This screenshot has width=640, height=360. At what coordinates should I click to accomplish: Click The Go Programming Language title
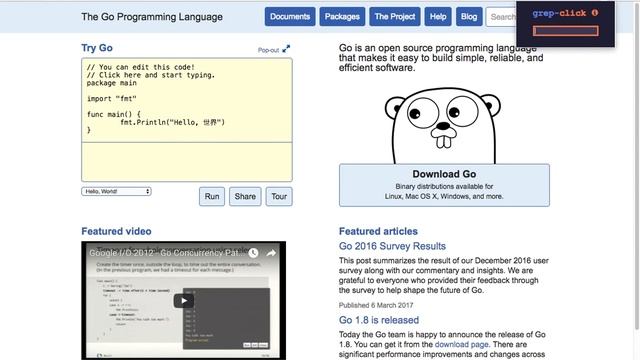152,17
